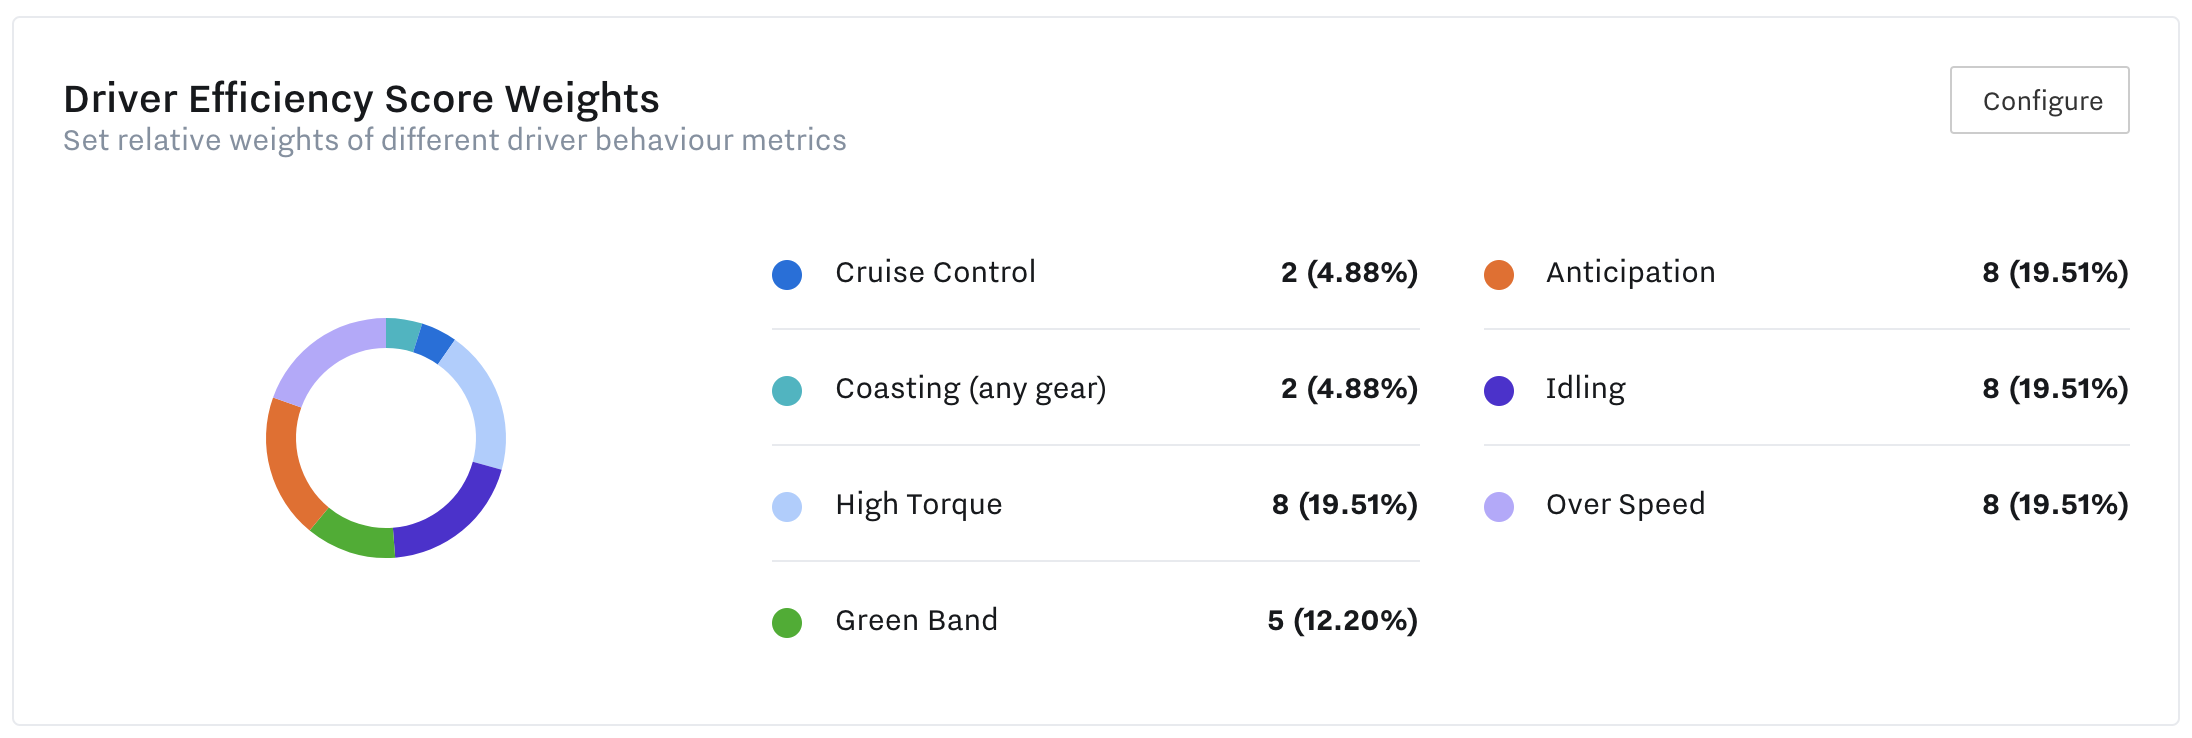Click the Idling 8 (19.51%) value
The image size is (2192, 738).
[x=2055, y=389]
